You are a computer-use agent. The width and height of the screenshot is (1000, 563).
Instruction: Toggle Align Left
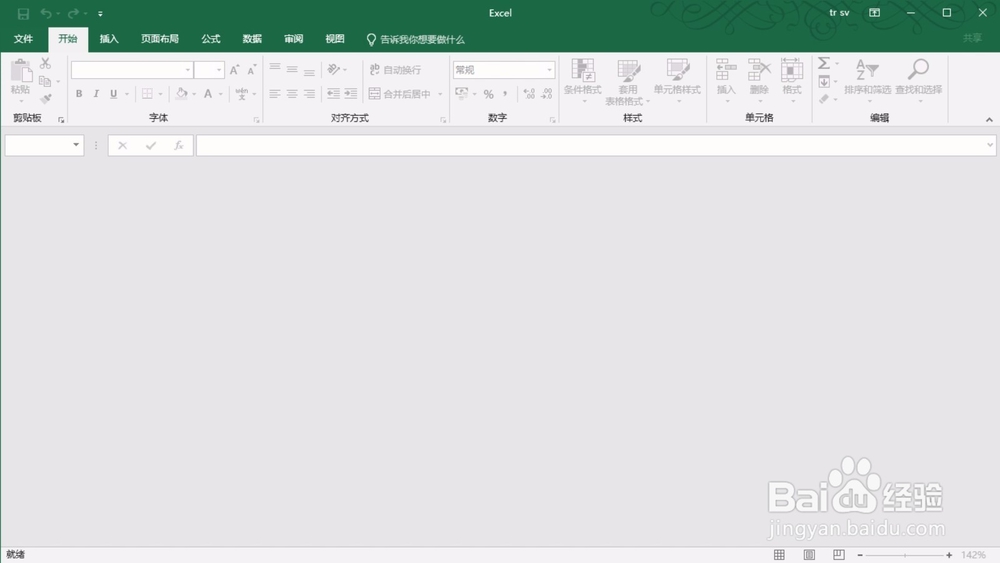coord(275,94)
